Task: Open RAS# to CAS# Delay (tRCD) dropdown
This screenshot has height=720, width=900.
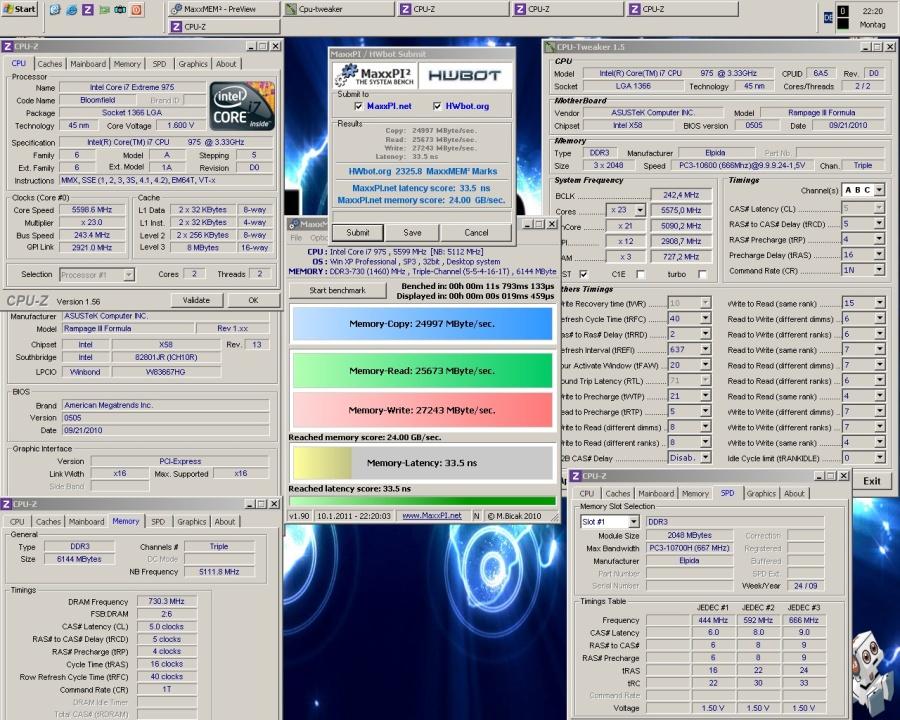Action: coord(879,224)
